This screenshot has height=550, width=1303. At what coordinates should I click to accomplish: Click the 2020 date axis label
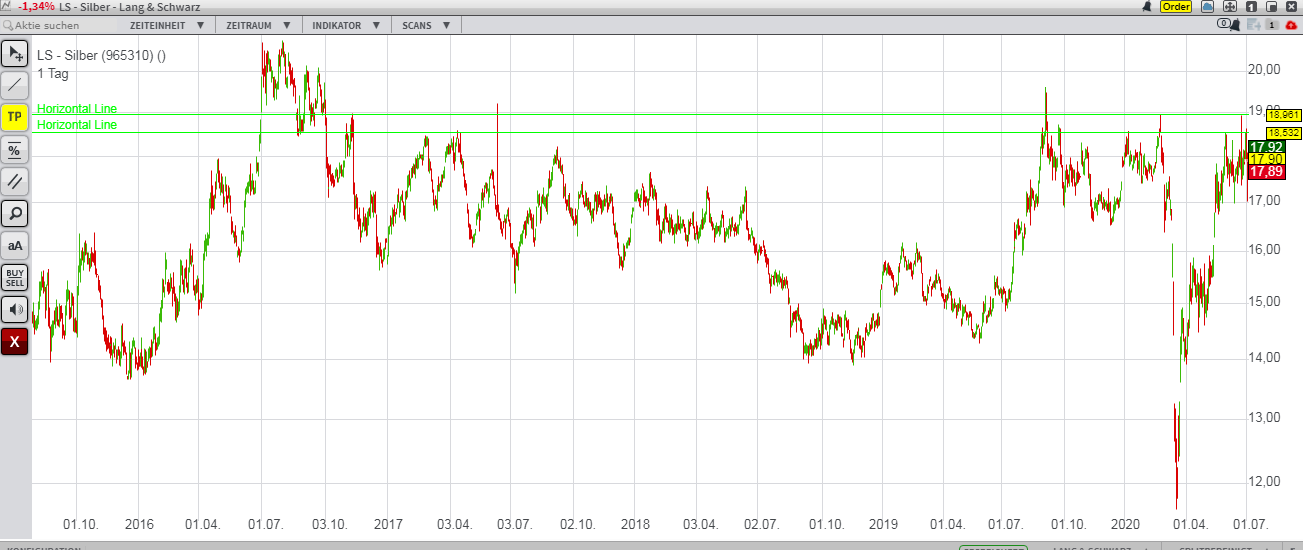pyautogui.click(x=1125, y=524)
